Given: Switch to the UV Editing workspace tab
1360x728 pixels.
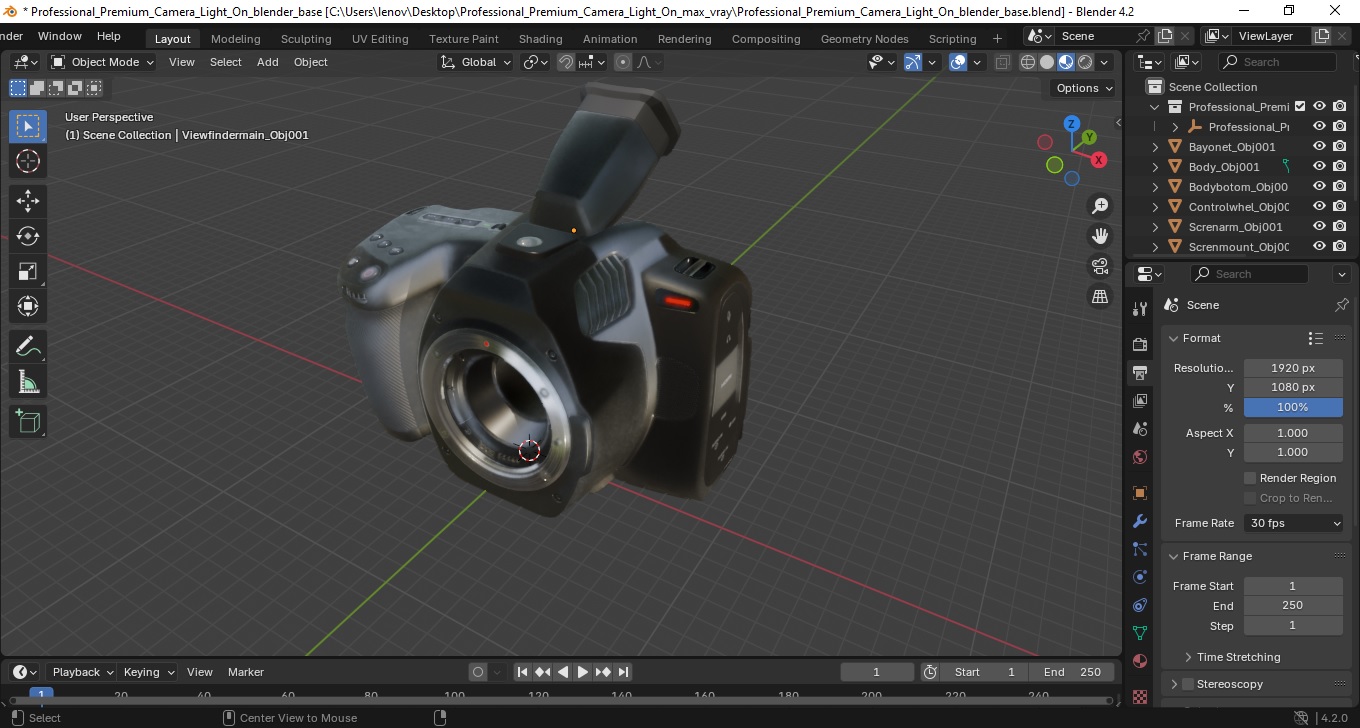Looking at the screenshot, I should (380, 39).
